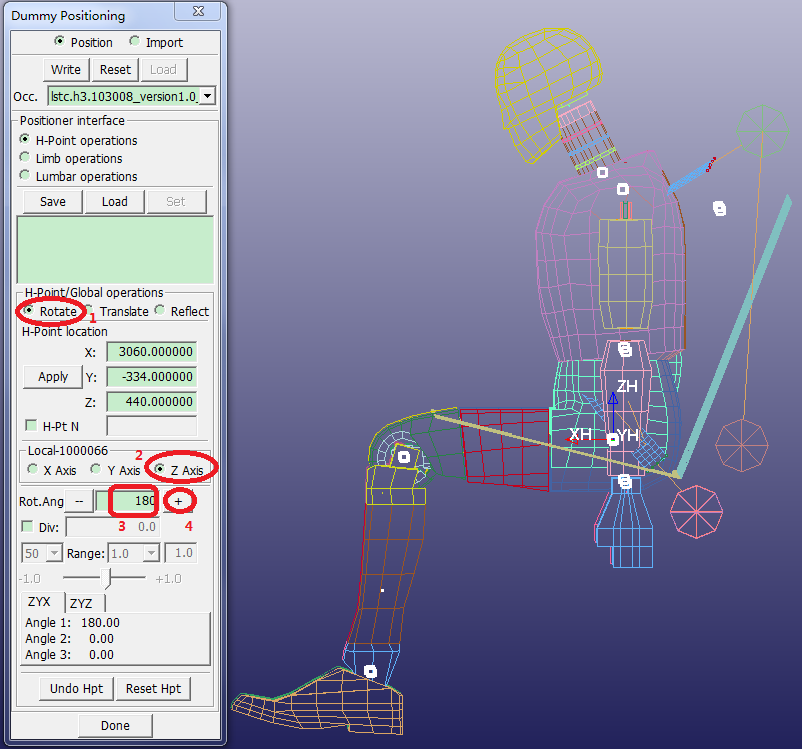Click the Rot.Ang input field showing 180

(x=131, y=500)
